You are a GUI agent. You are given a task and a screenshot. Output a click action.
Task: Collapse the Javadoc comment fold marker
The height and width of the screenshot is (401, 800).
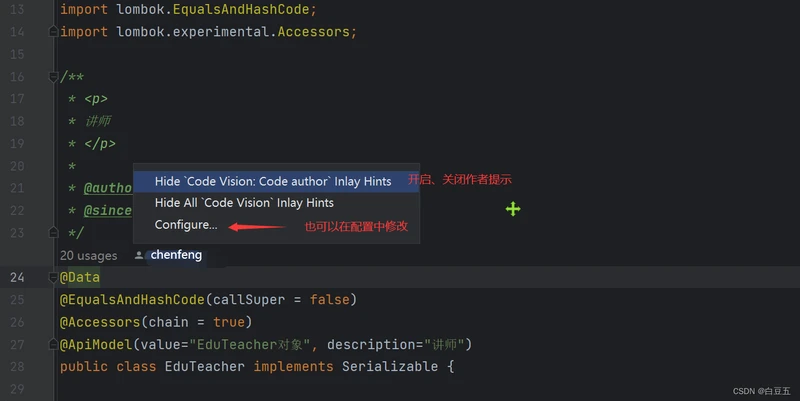tap(53, 77)
